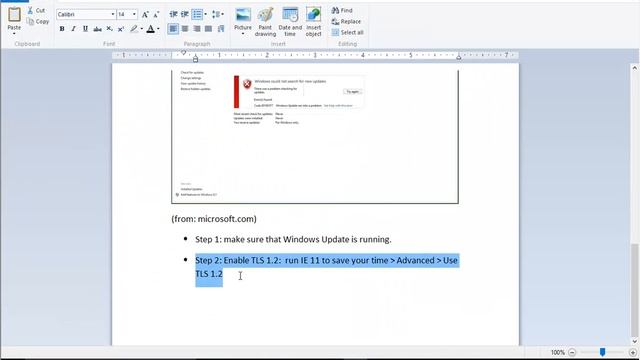Align text right
This screenshot has width=640, height=360.
pyautogui.click(x=197, y=29)
